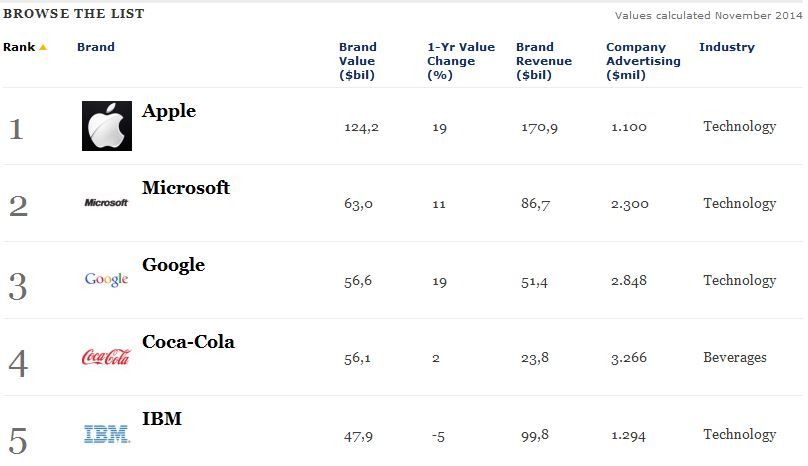This screenshot has width=808, height=466.
Task: Click the Apple logo icon
Action: 106,127
